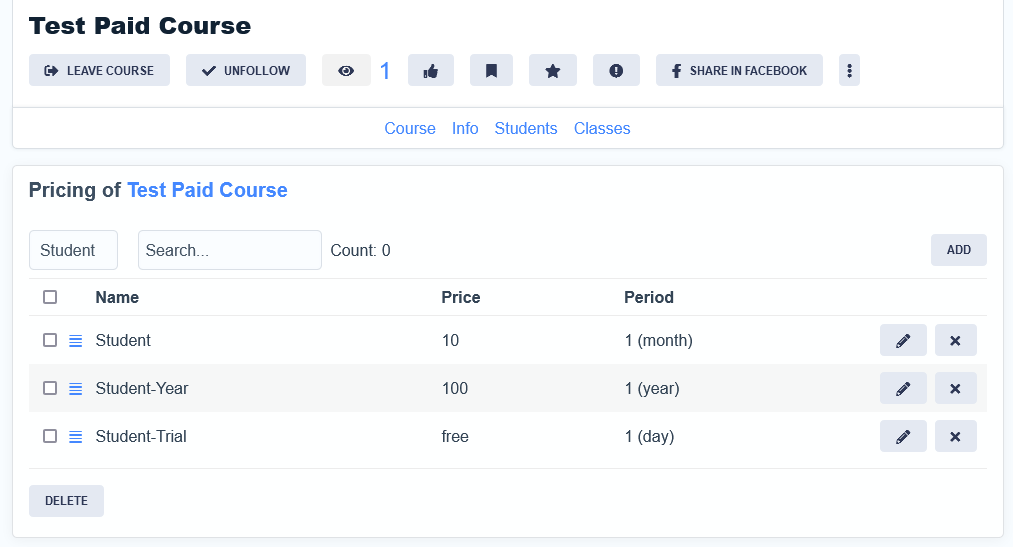The image size is (1013, 547).
Task: Toggle the select-all checkbox in header
Action: click(50, 297)
